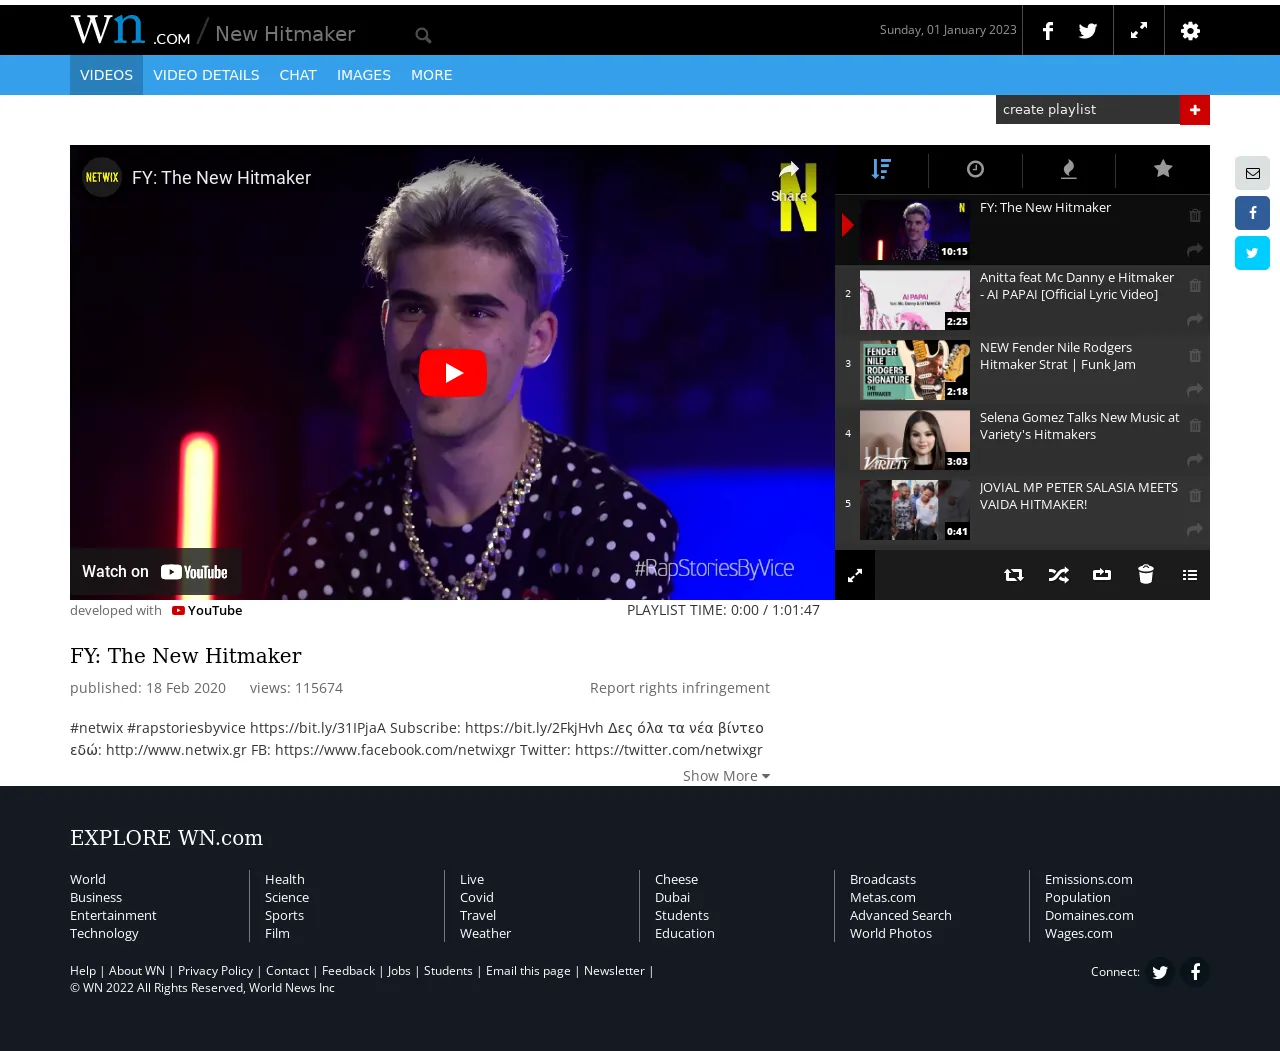1280x1051 pixels.
Task: Select the clock recent sorting icon
Action: pyautogui.click(x=975, y=169)
